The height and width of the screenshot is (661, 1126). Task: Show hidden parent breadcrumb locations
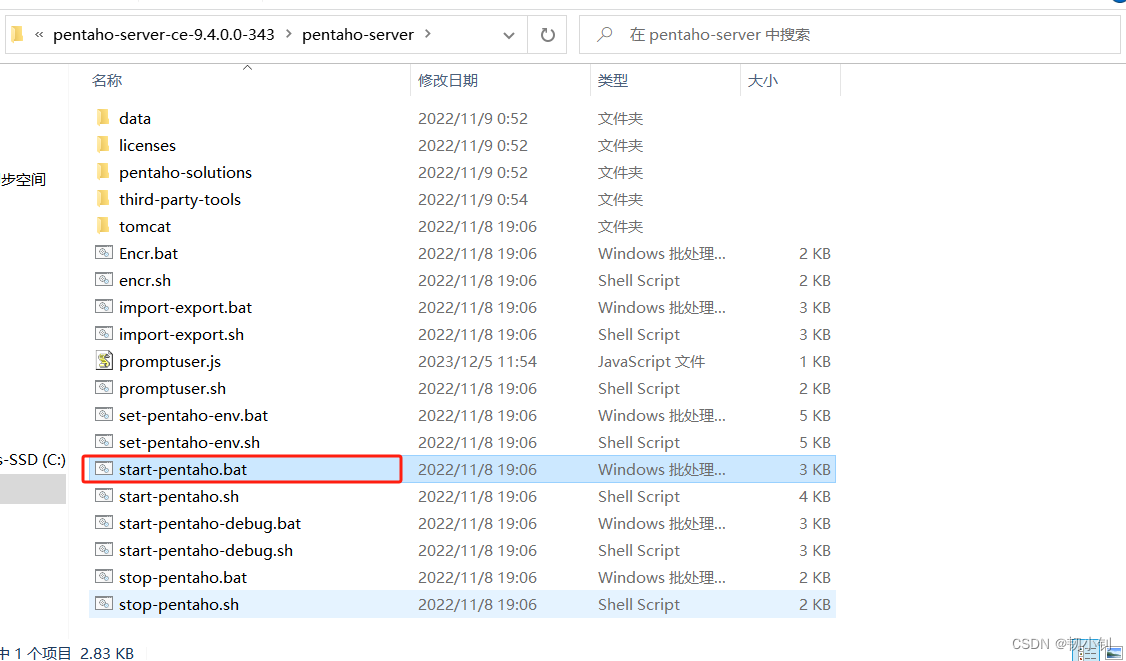[39, 34]
